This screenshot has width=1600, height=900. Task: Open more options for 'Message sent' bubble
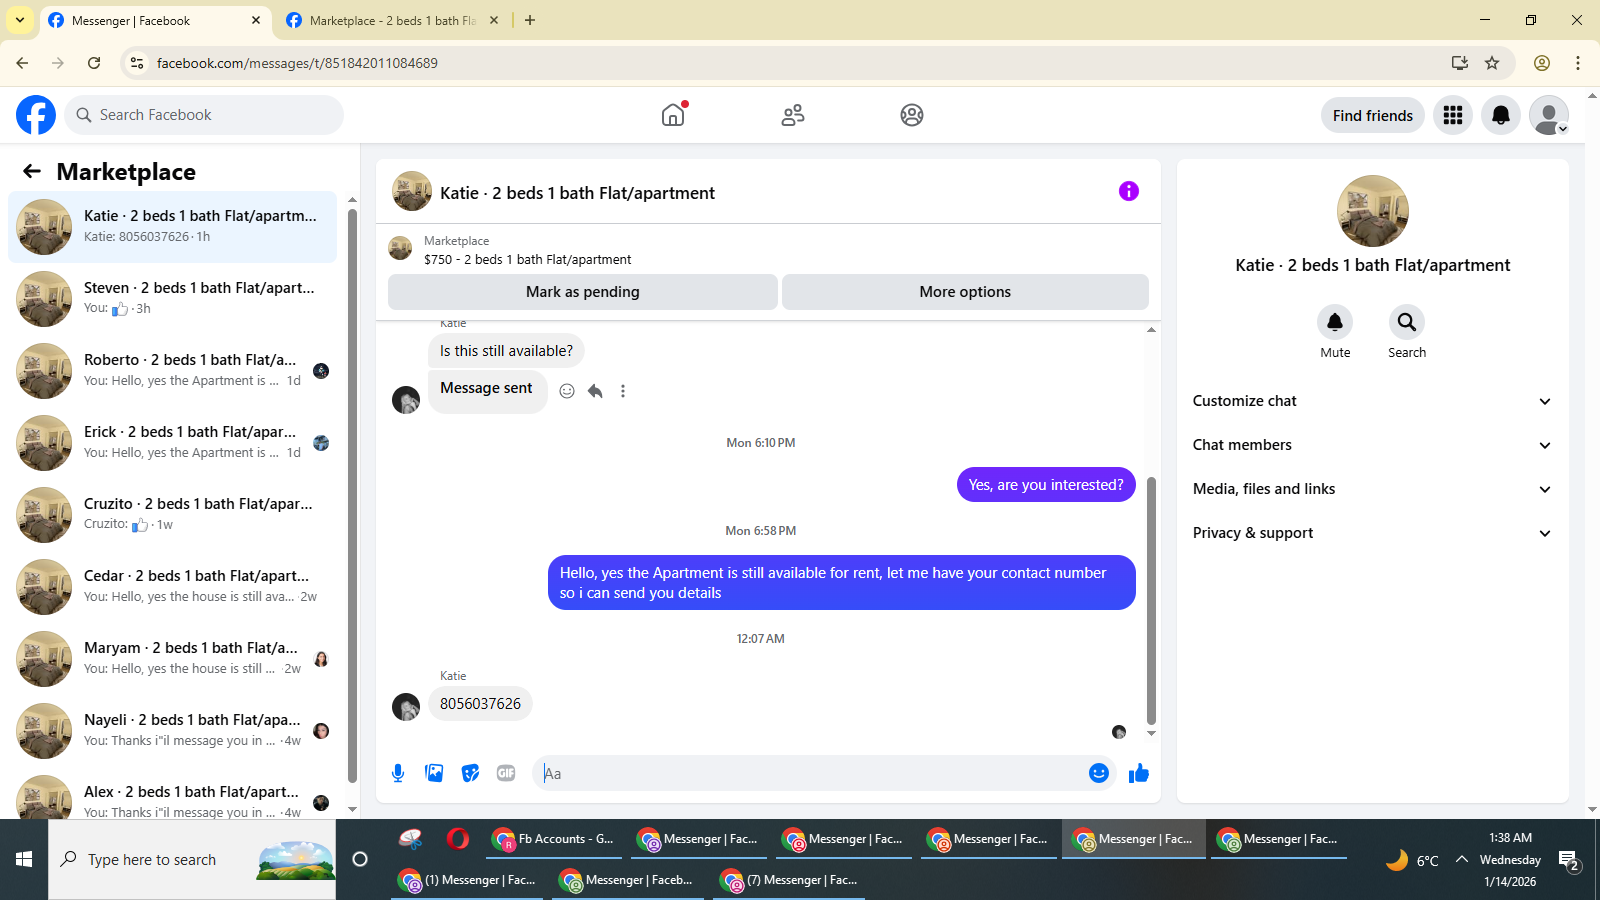[x=623, y=391]
